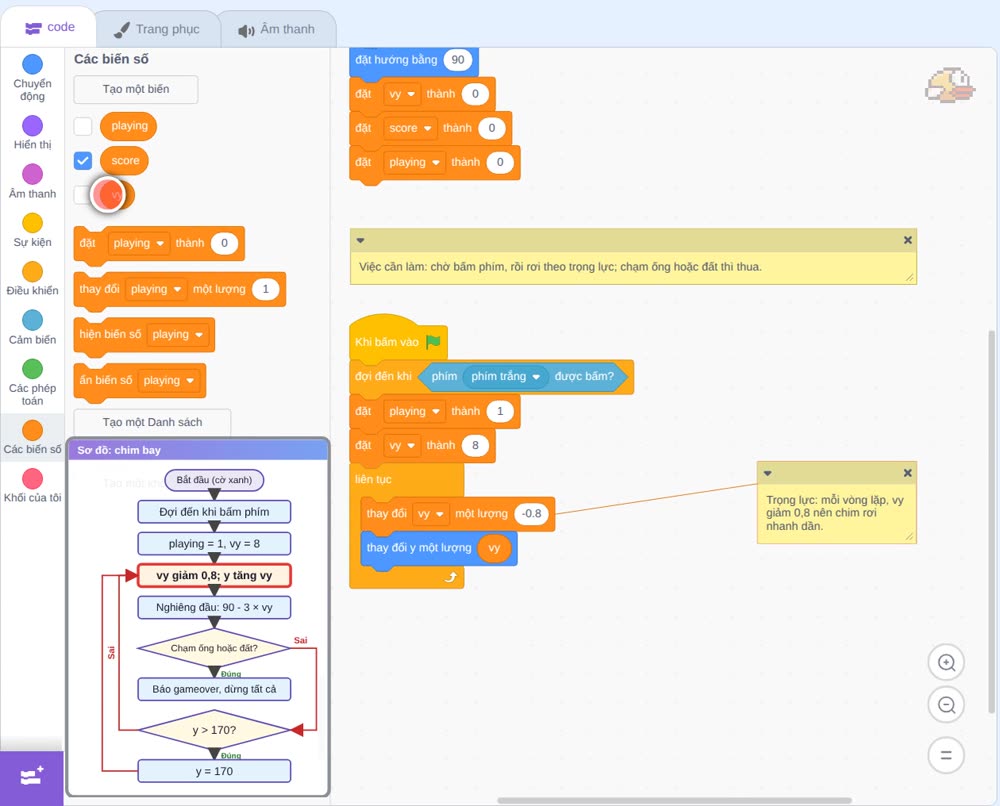Switch to the Trang phục tab
Screen dimensions: 1000x806
pyautogui.click(x=157, y=29)
